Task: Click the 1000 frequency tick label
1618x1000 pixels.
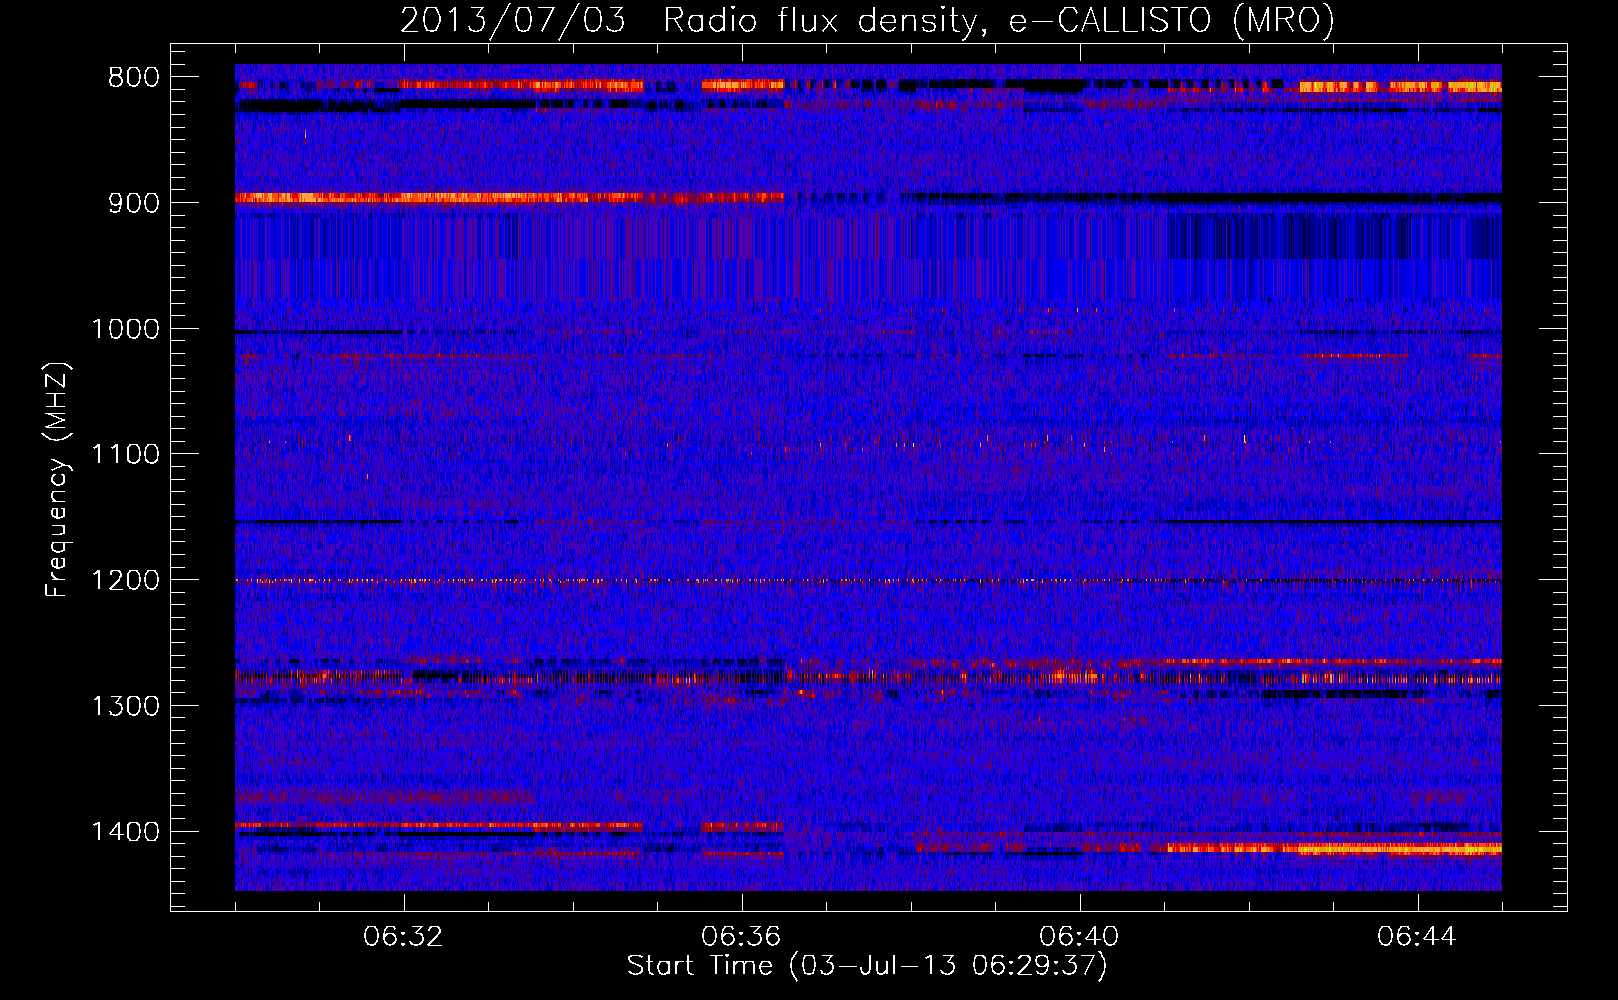Action: pos(125,329)
